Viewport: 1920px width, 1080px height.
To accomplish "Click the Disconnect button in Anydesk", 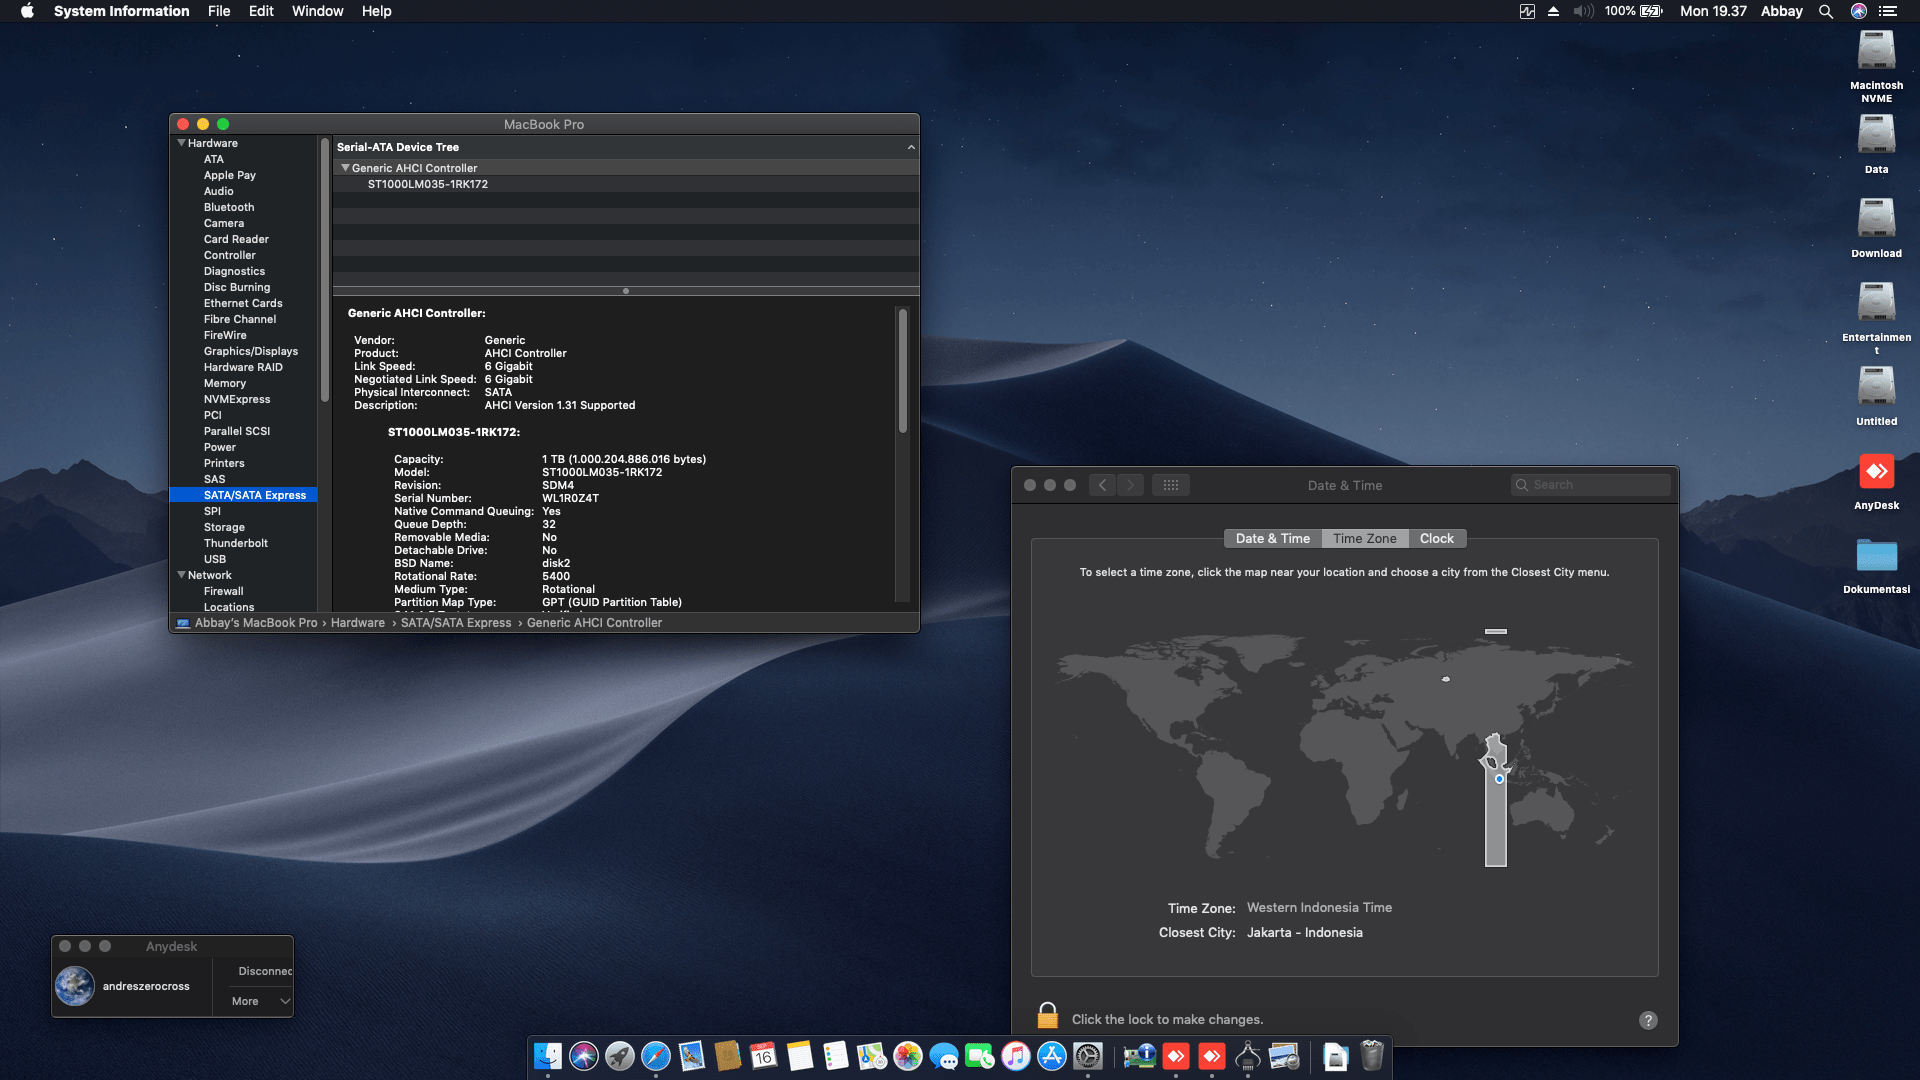I will [265, 971].
